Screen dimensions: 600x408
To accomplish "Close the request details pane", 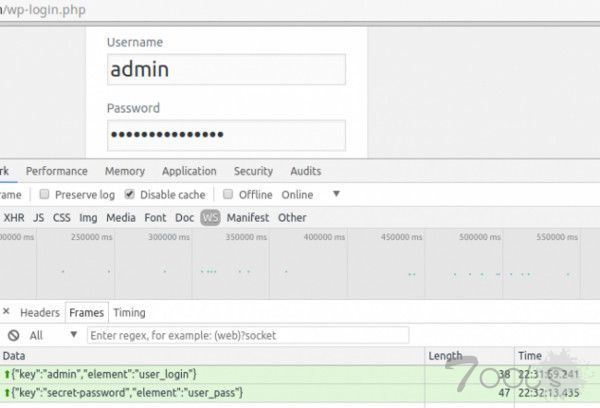I will [x=6, y=313].
